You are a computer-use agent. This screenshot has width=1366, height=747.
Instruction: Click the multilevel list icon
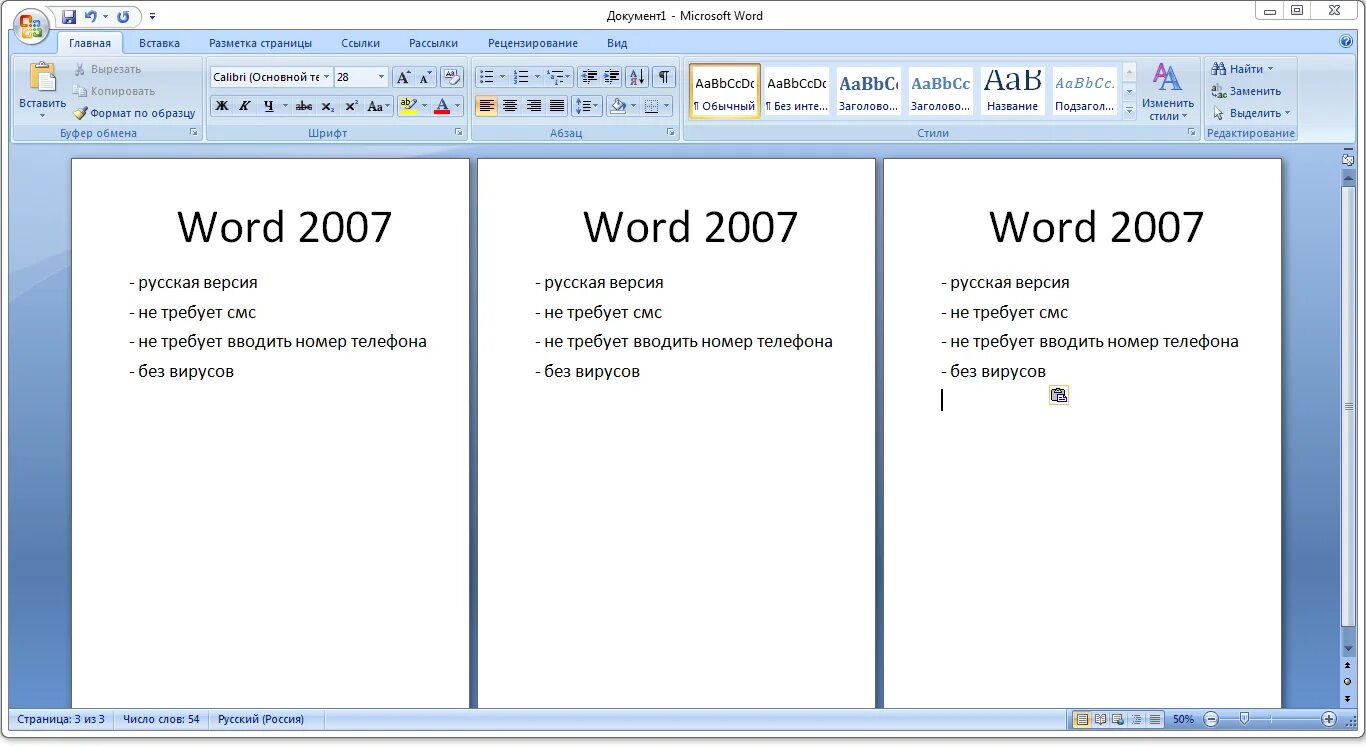(x=554, y=77)
